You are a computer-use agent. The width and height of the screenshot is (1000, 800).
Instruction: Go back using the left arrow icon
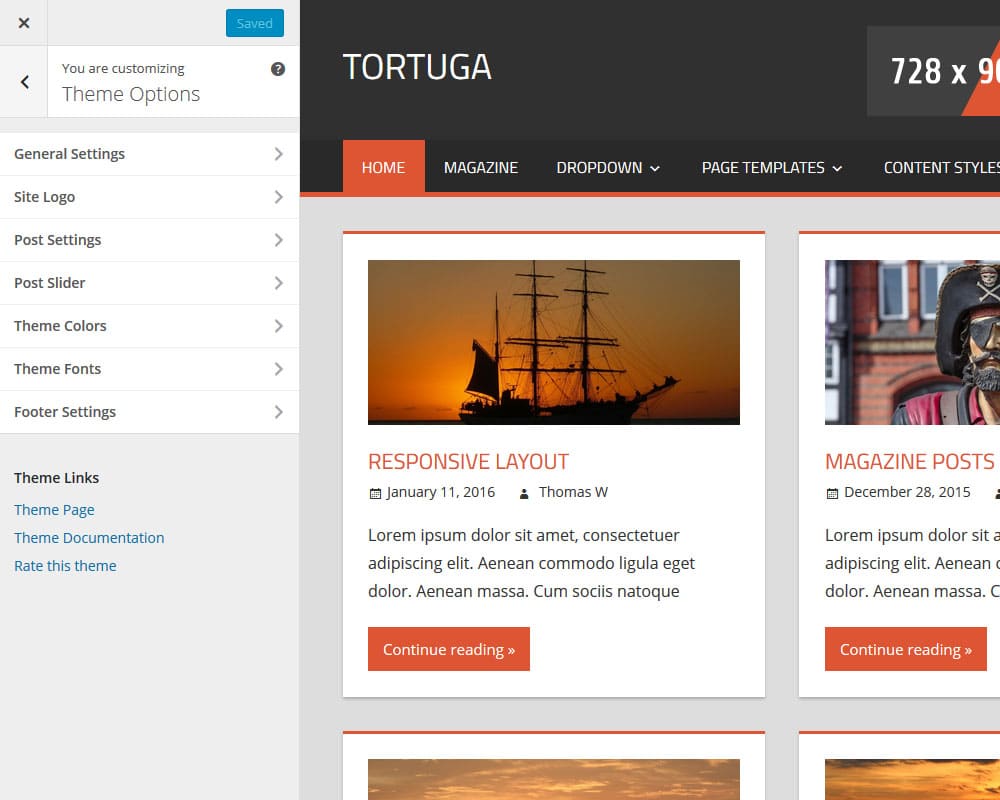[24, 82]
